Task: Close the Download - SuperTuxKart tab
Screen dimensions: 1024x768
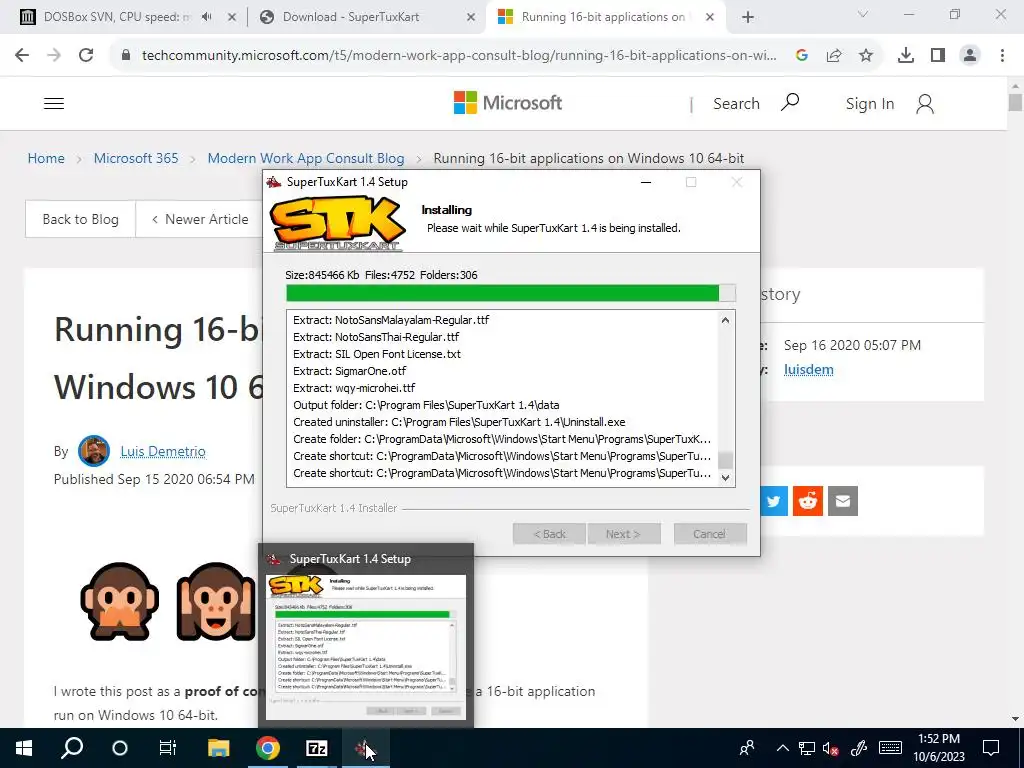Action: (x=471, y=18)
